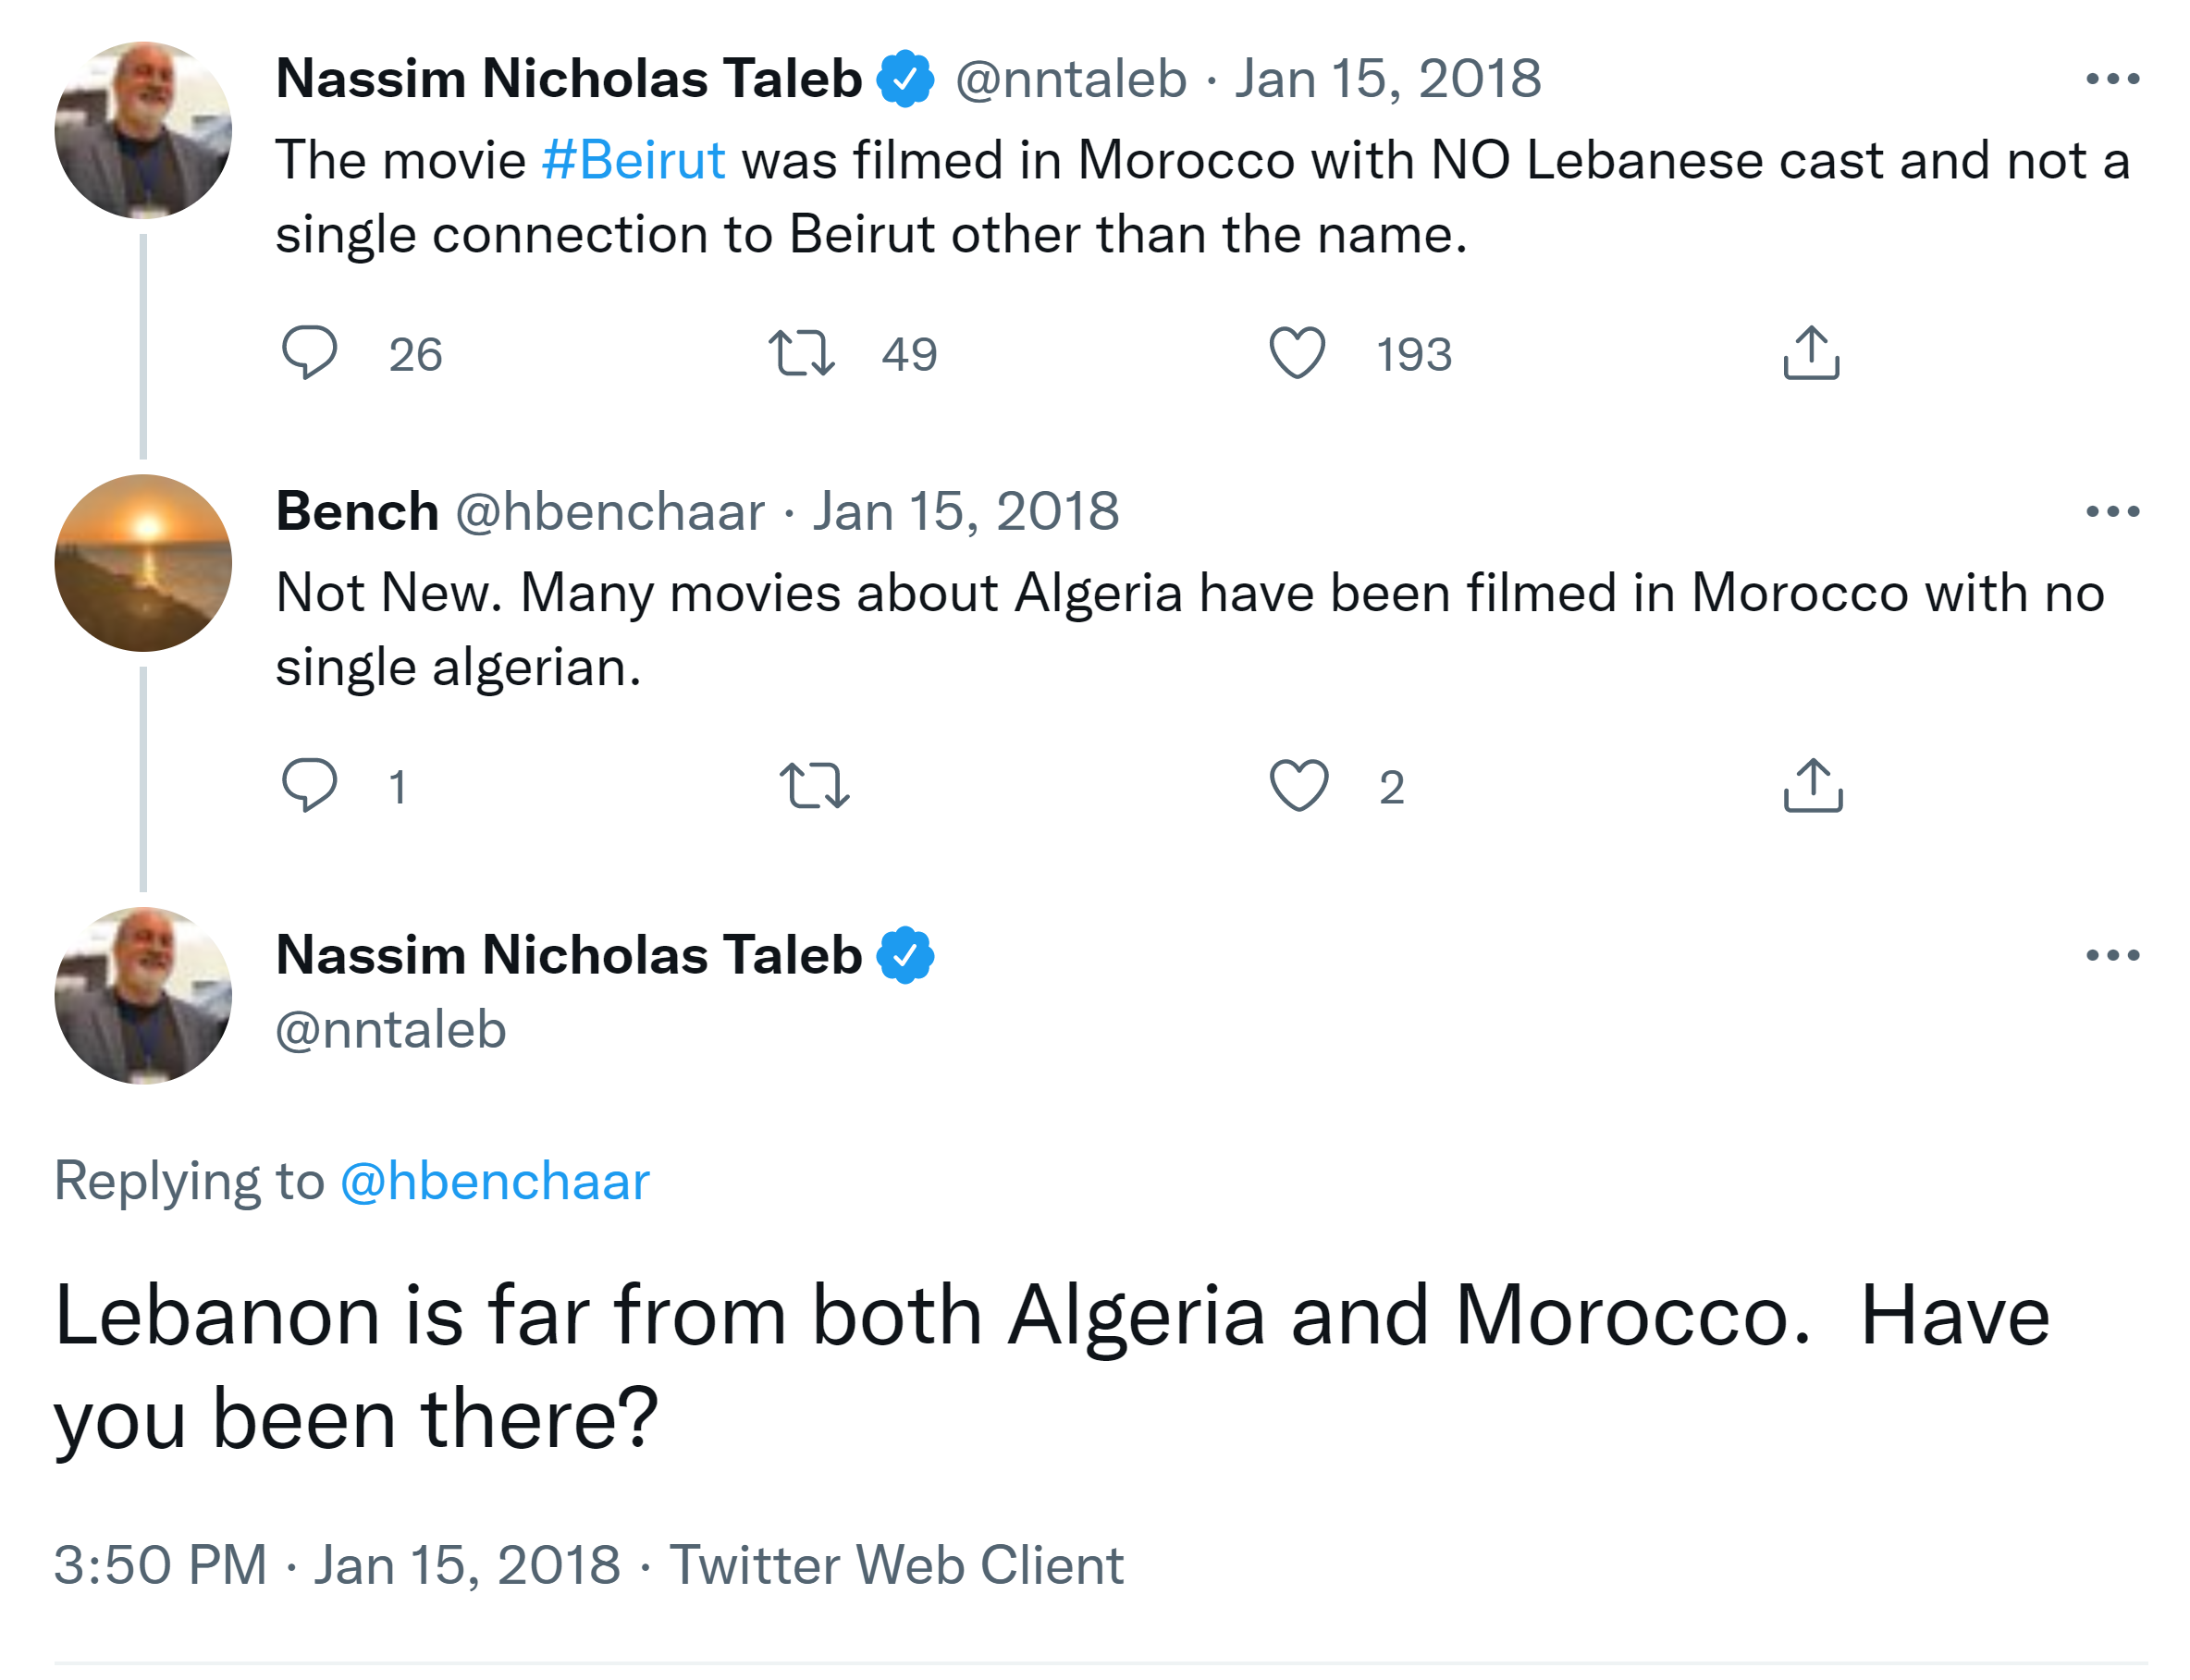Share Taleb's first tweet via share icon

coord(1811,353)
